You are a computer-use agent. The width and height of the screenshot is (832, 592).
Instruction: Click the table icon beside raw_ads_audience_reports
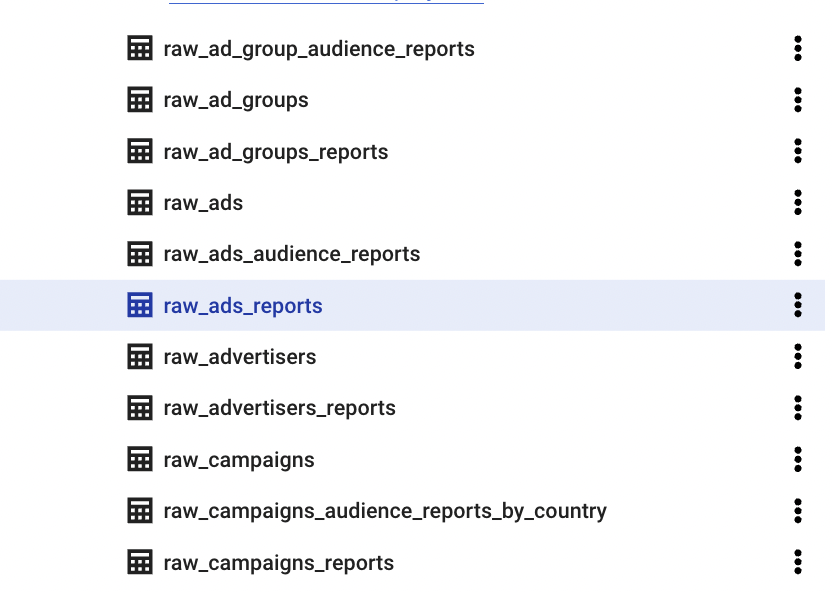pos(140,254)
